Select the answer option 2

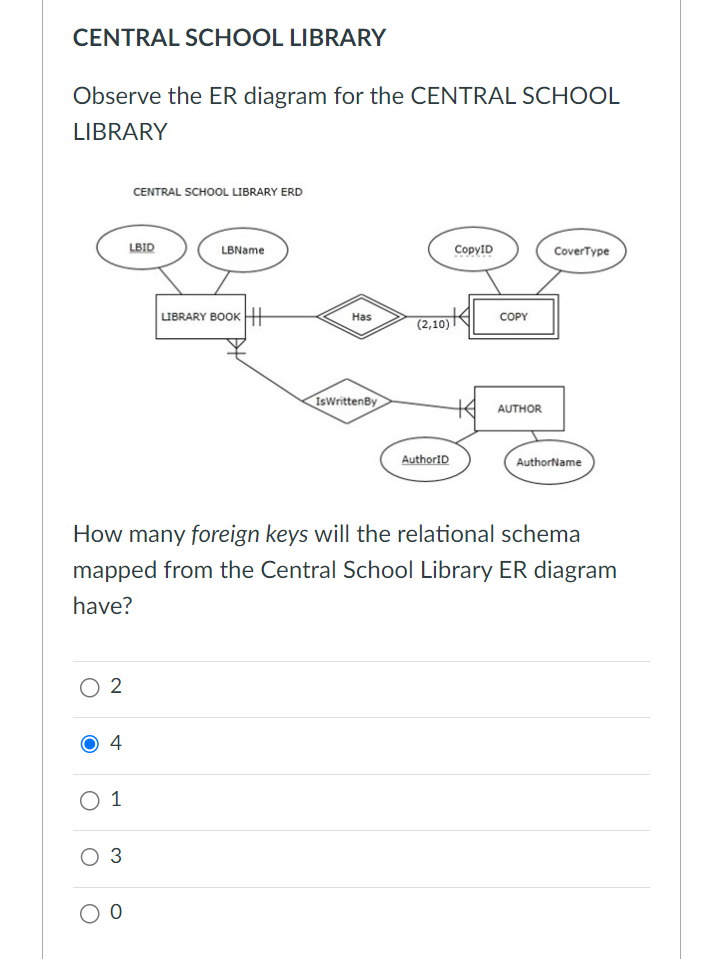(x=90, y=686)
